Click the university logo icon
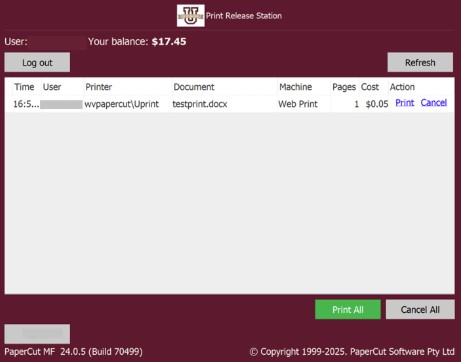461x362 pixels. [191, 16]
